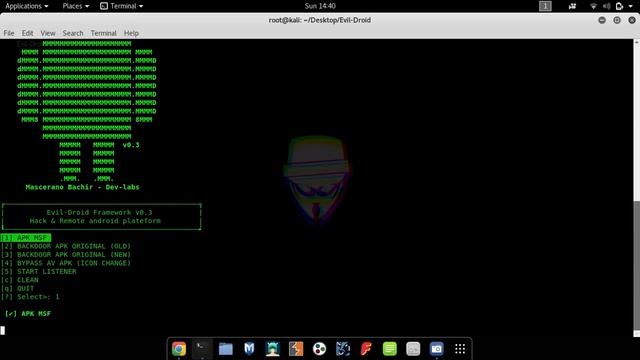Click the '[c] CLEAN' line
This screenshot has height=360, width=640.
click(20, 280)
